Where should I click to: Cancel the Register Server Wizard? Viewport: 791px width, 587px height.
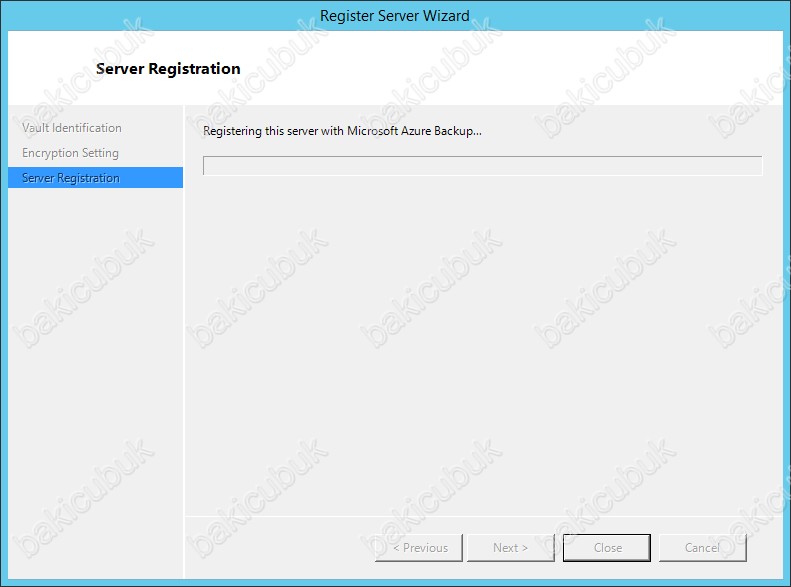point(702,548)
